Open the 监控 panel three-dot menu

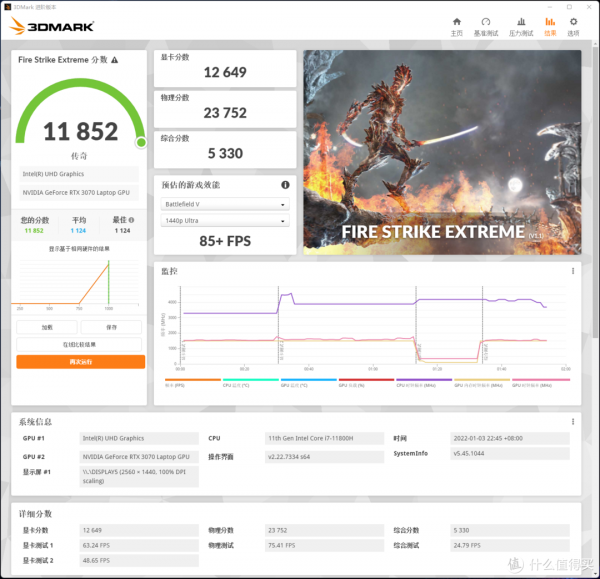[x=573, y=271]
